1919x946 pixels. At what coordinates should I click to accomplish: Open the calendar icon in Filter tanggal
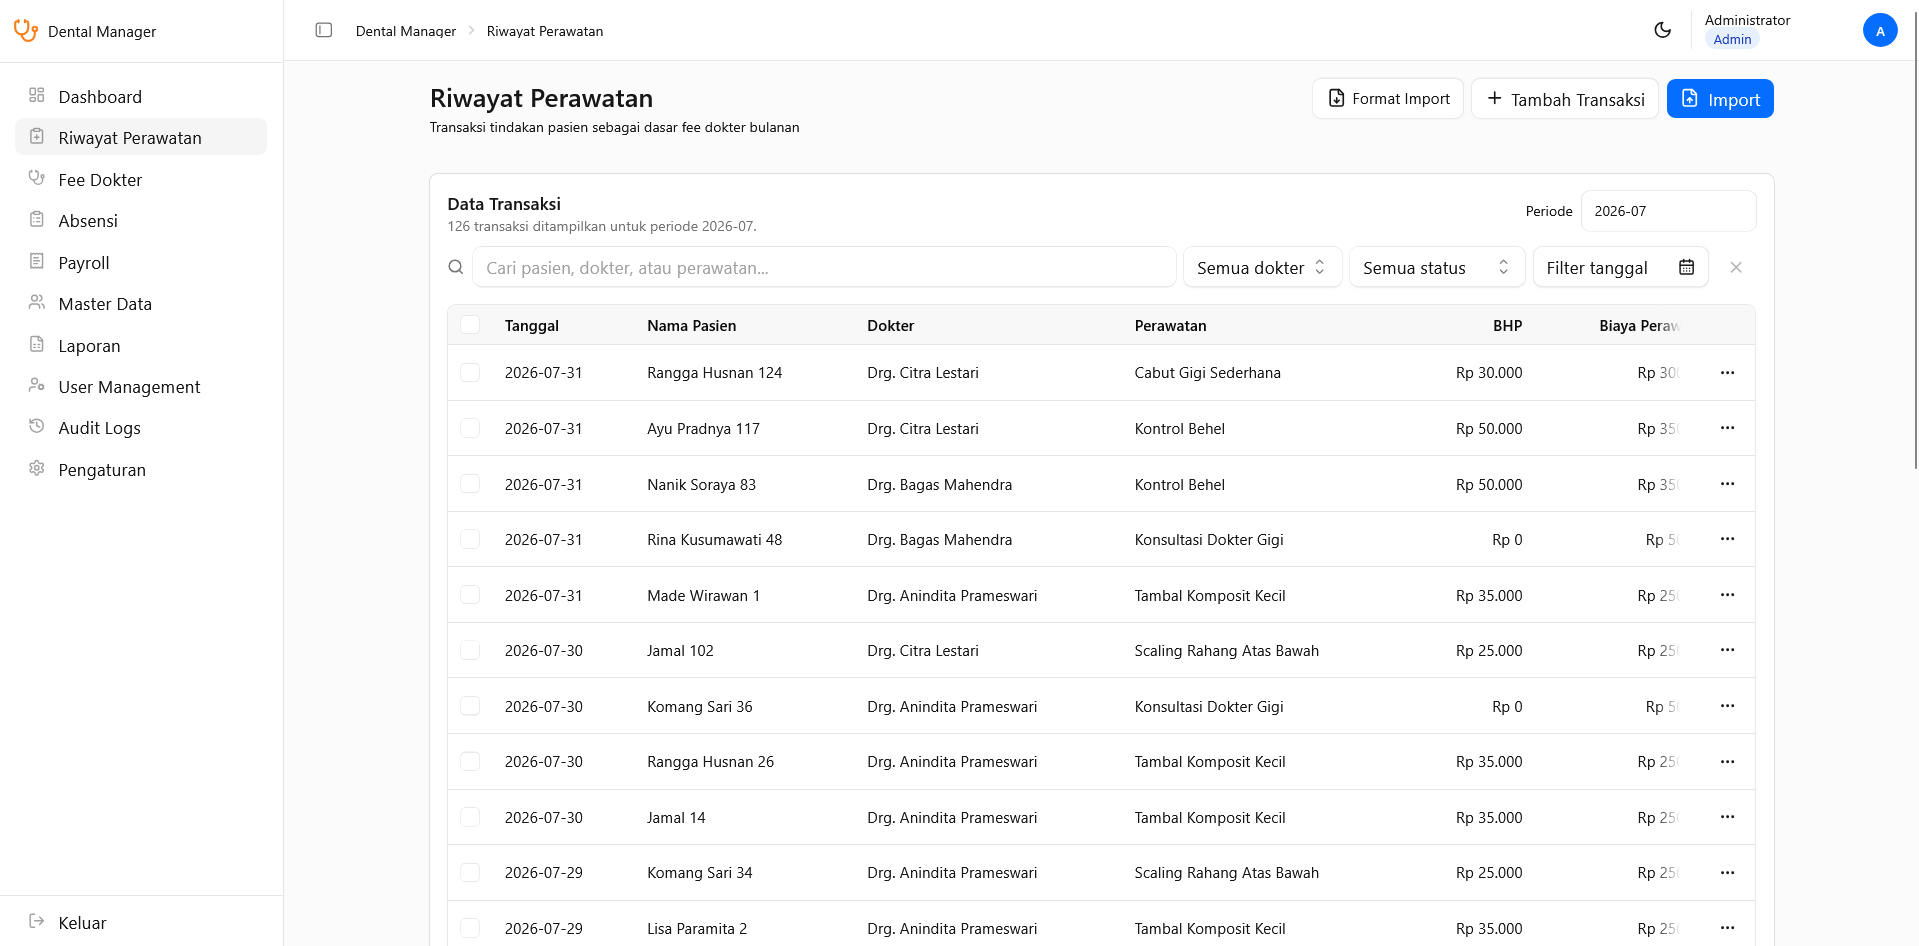[x=1687, y=267]
